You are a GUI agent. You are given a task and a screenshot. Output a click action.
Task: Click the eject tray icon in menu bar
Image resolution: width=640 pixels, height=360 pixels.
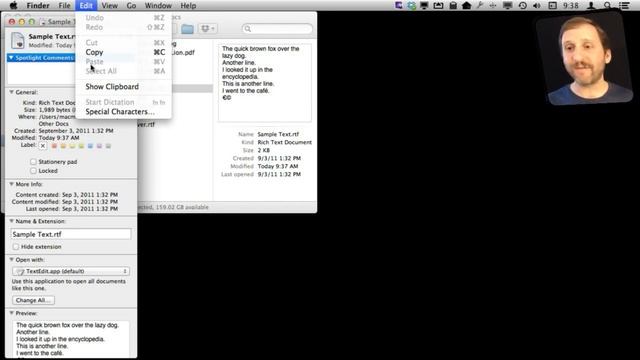point(438,5)
